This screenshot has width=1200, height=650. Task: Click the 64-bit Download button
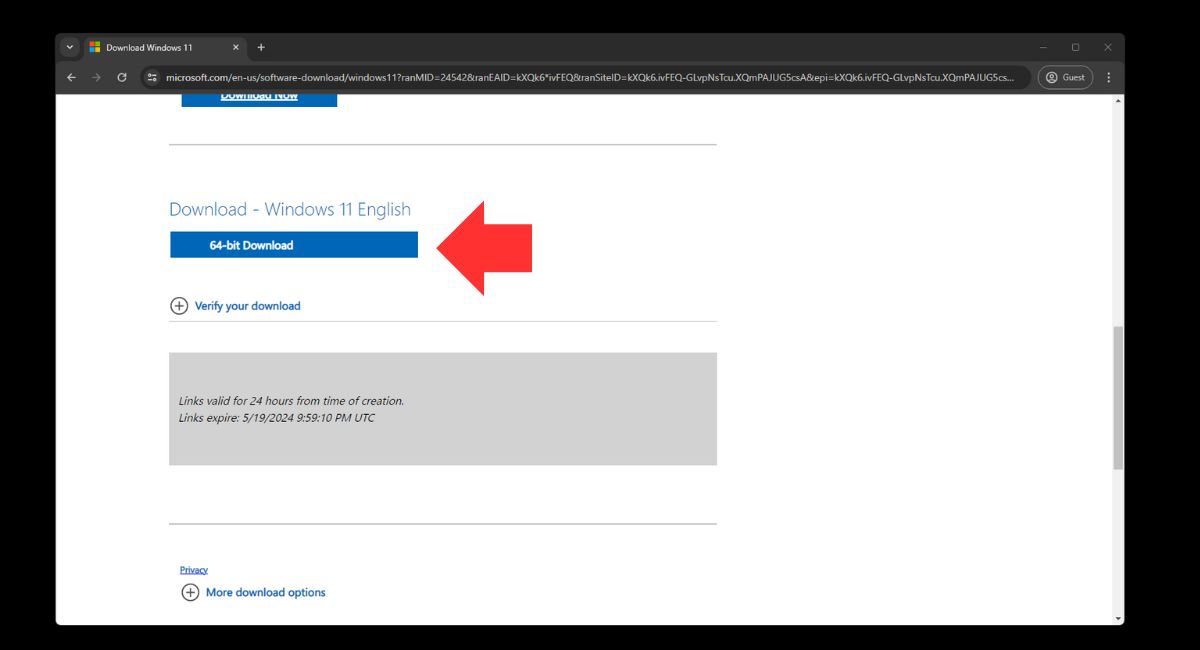293,245
